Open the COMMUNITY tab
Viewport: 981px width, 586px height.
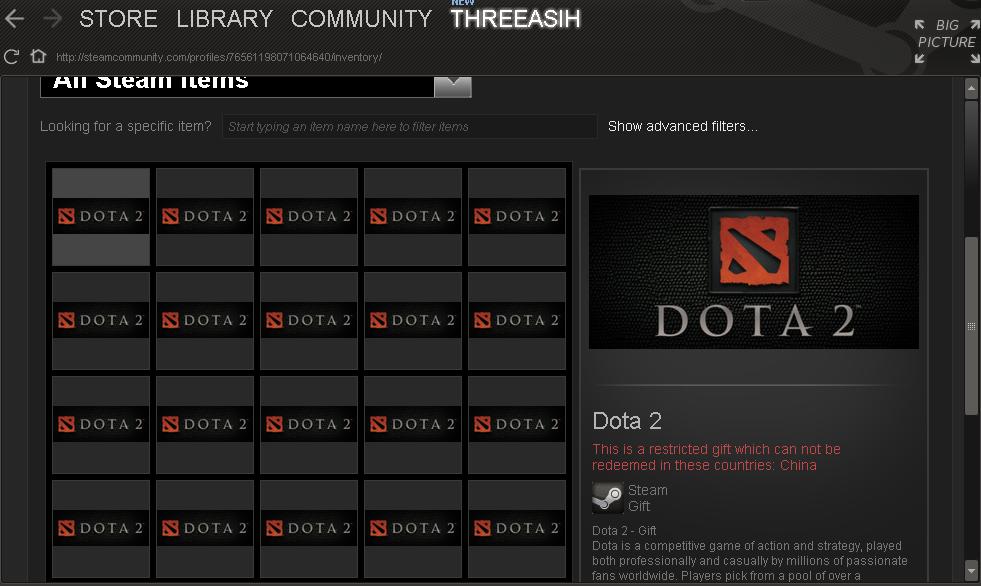(362, 19)
